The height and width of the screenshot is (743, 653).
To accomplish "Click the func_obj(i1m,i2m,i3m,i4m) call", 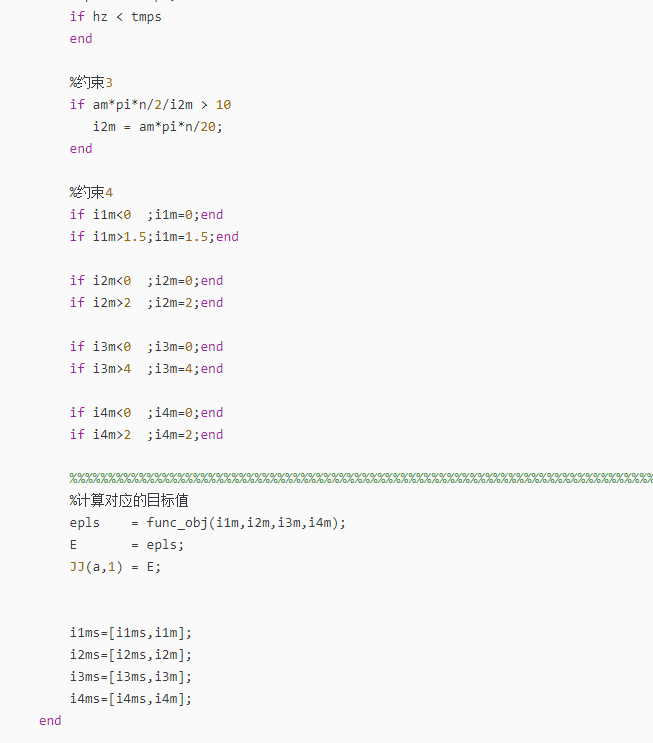I will coord(246,523).
